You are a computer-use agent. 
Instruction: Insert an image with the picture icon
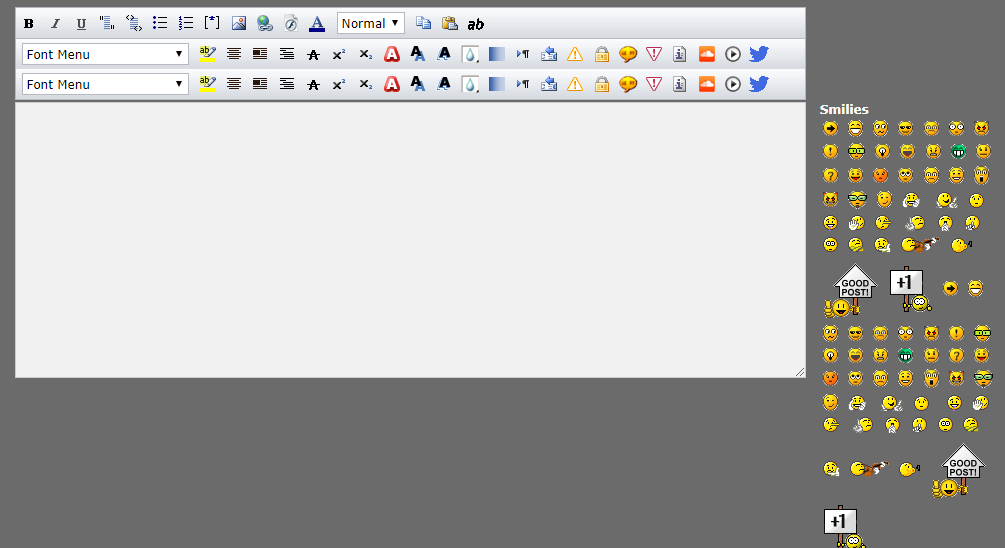238,24
